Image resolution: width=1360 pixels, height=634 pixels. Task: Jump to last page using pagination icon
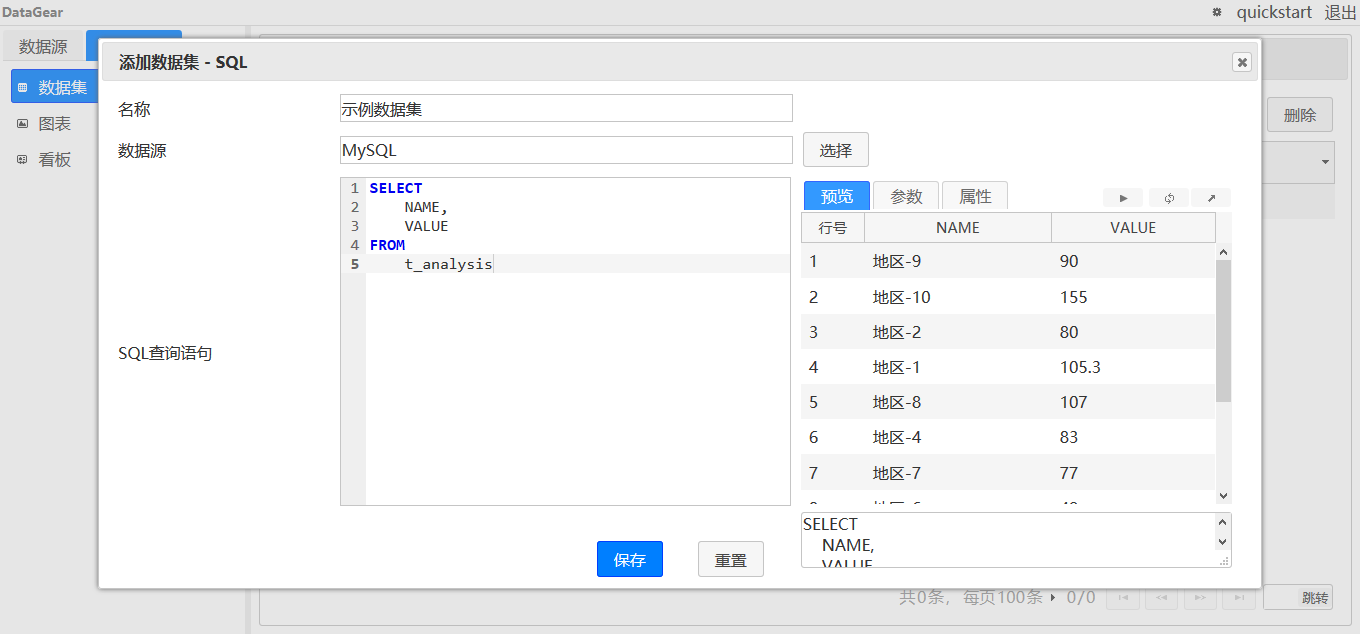pyautogui.click(x=1238, y=597)
